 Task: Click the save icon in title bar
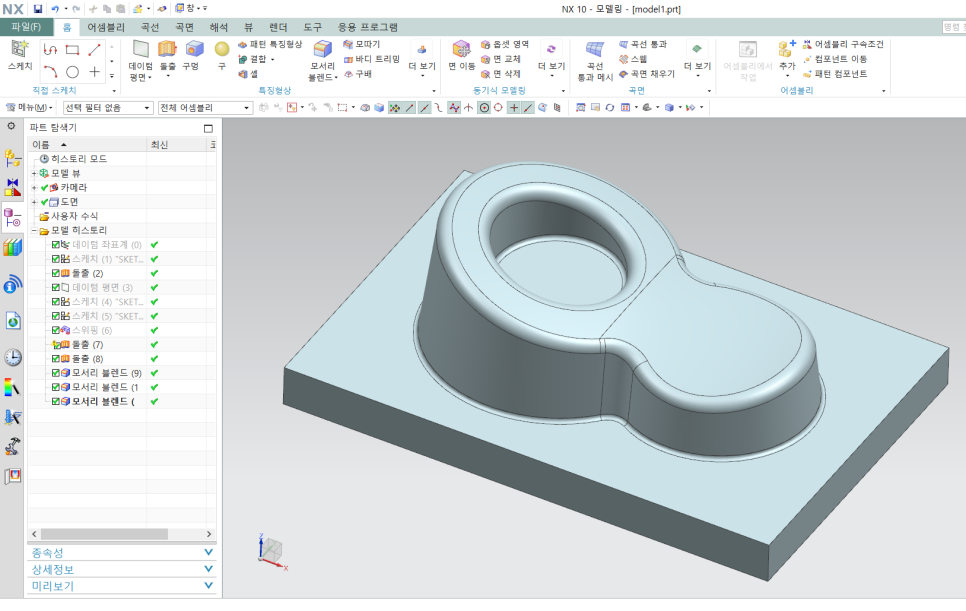point(38,9)
